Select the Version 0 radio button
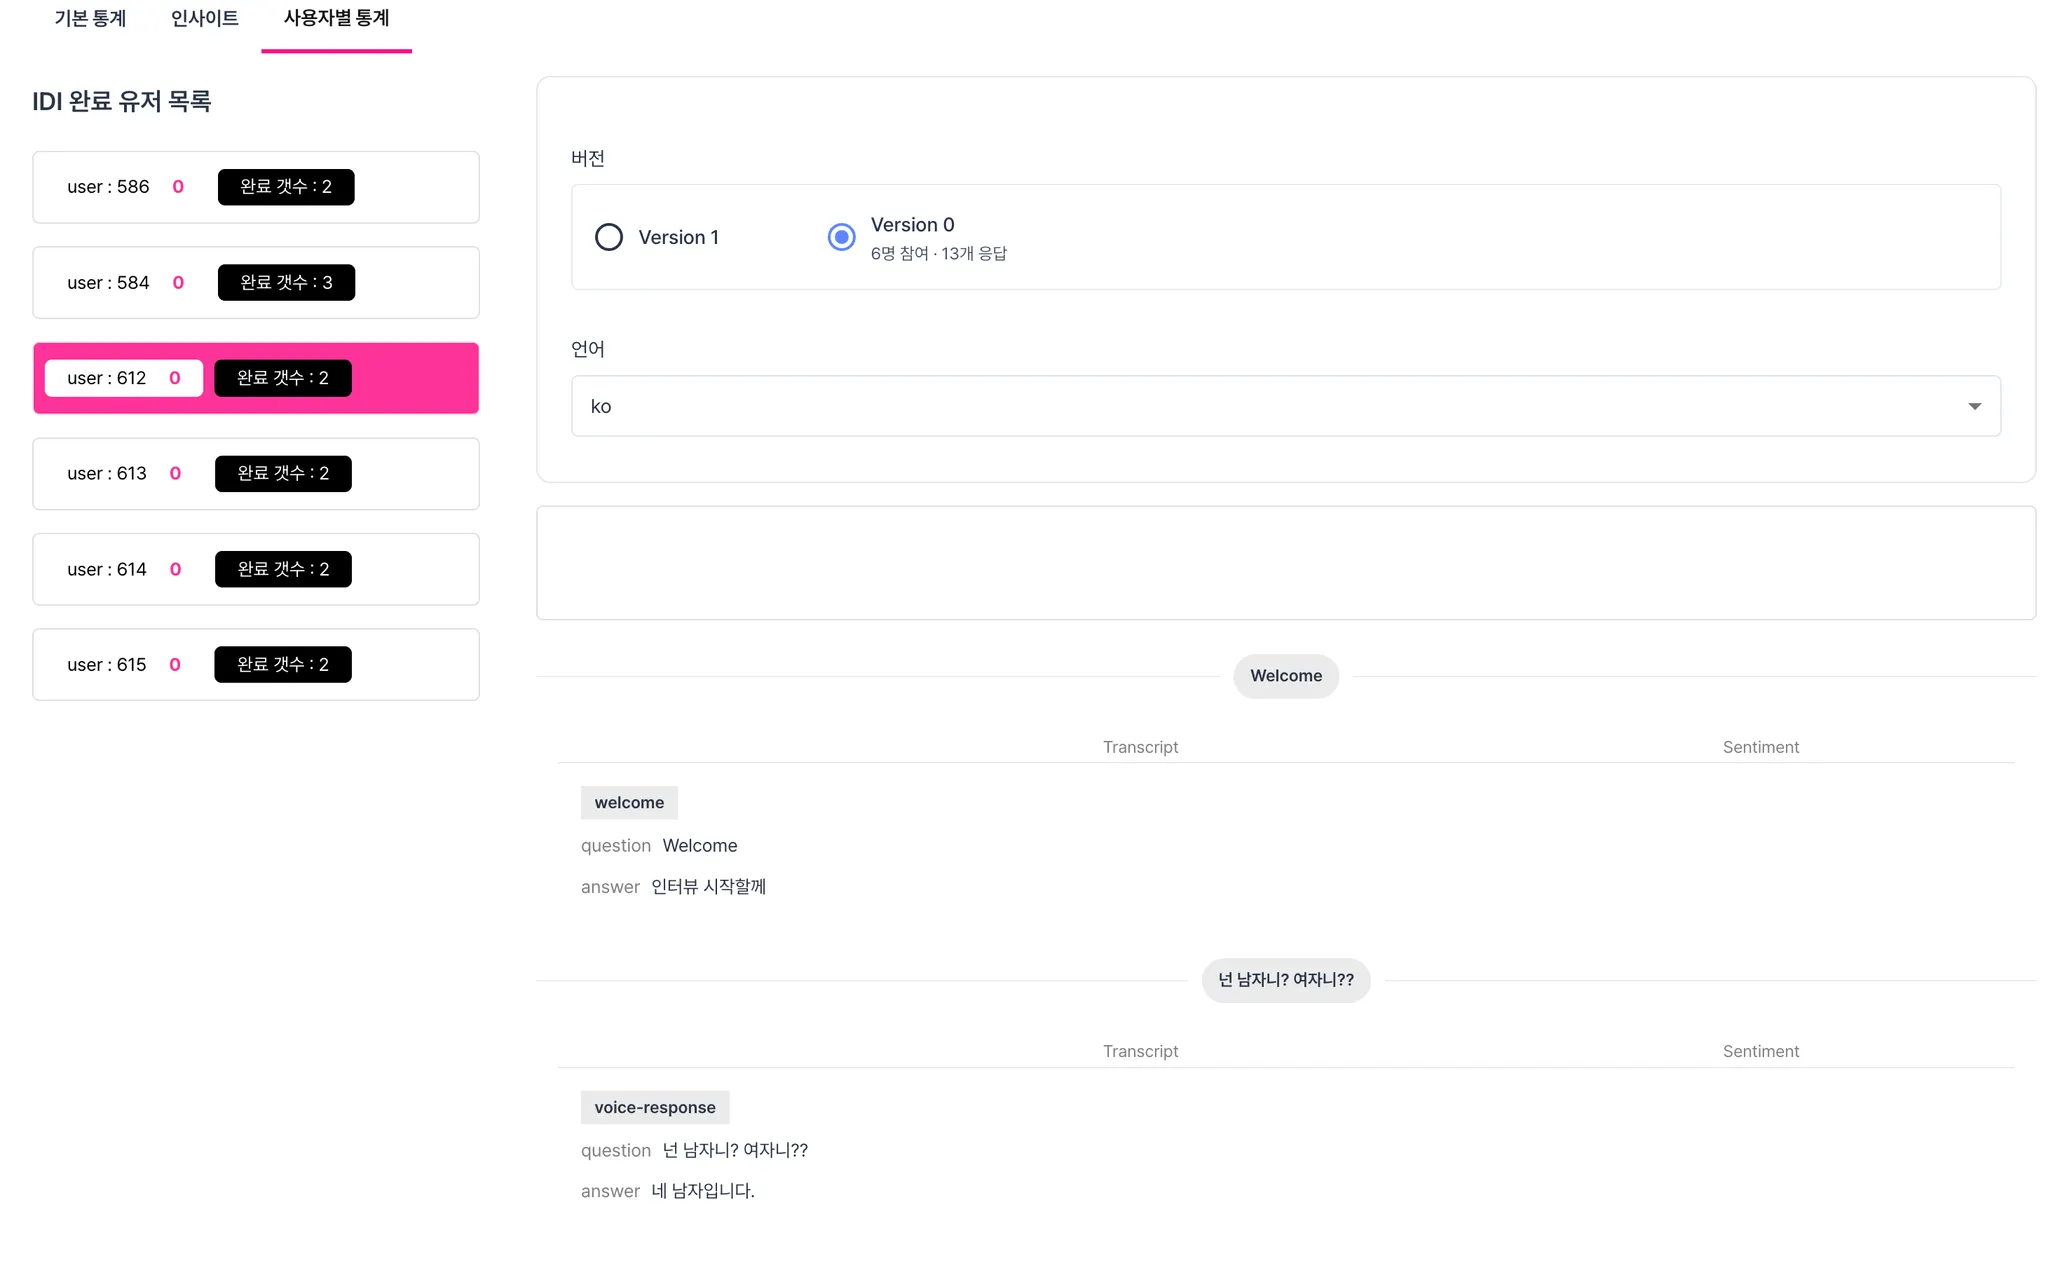 click(842, 237)
